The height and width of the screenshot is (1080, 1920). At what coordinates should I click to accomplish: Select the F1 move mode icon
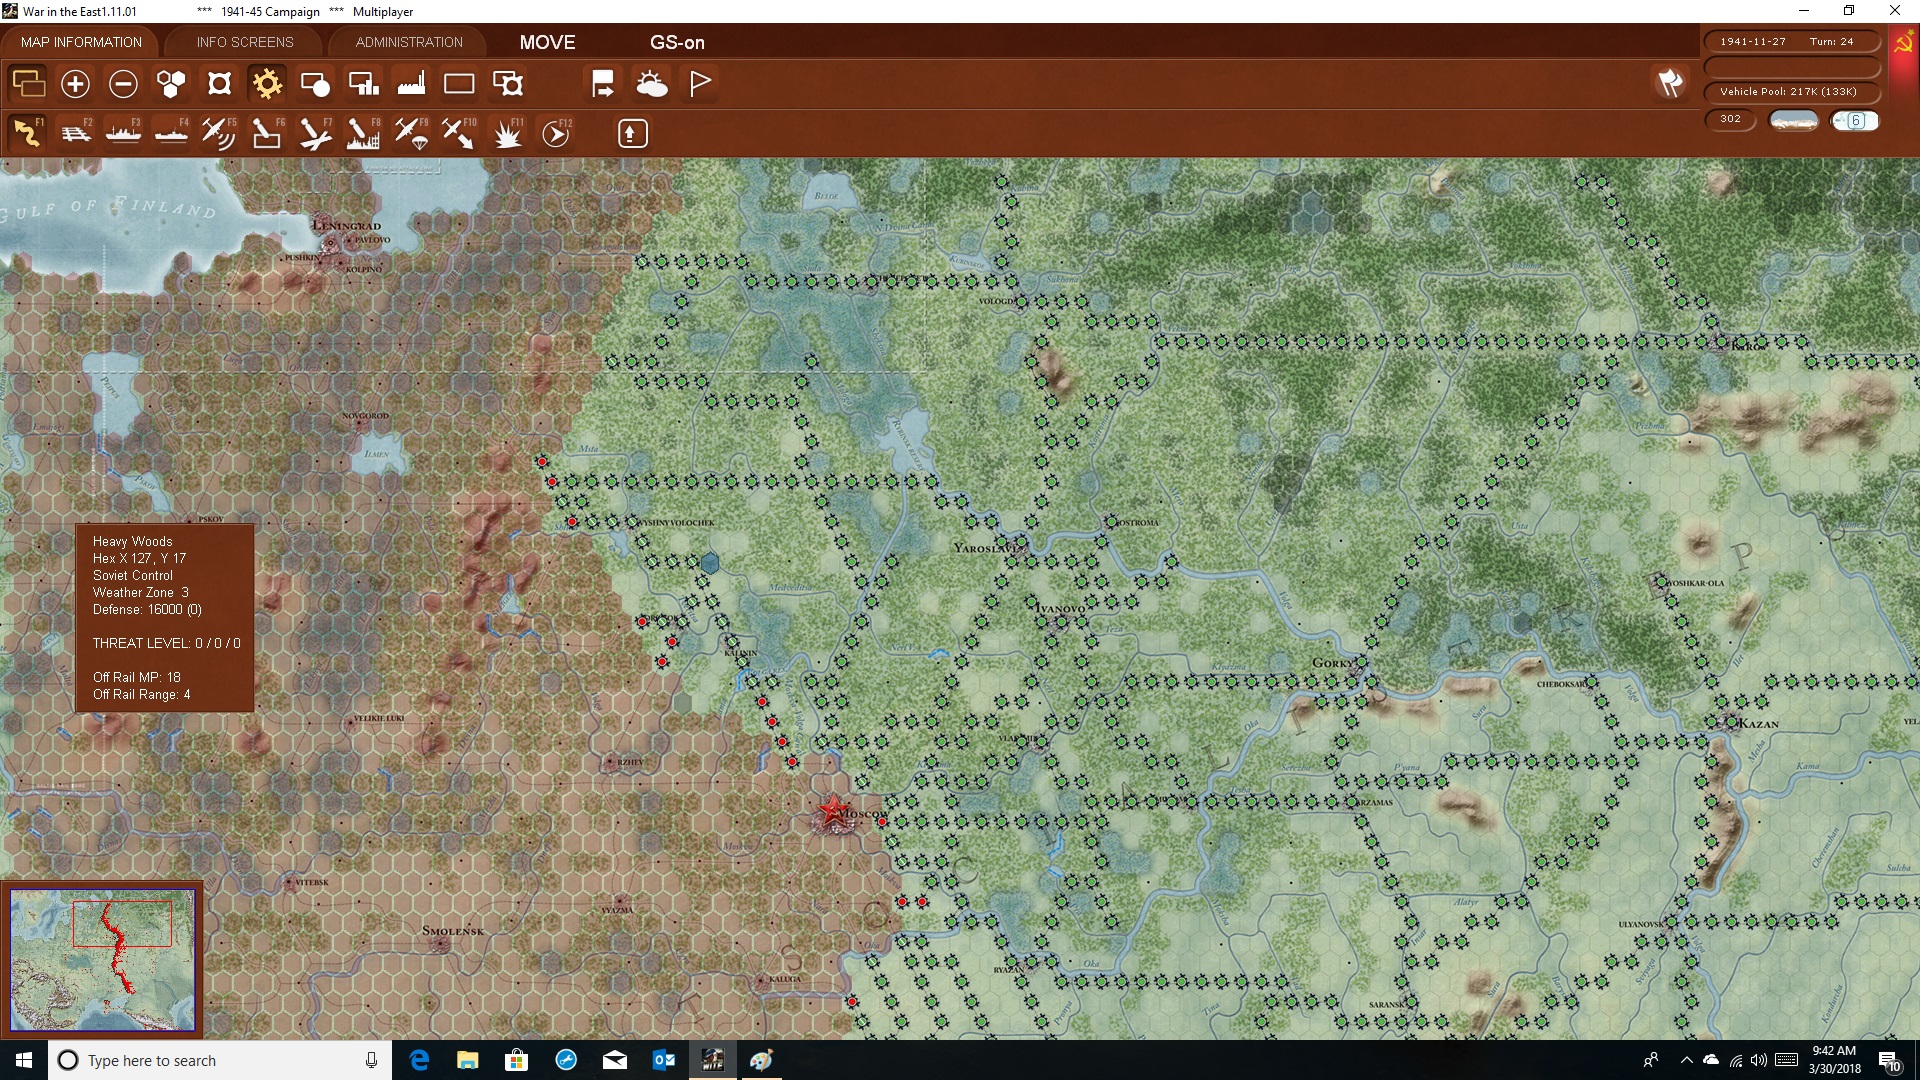click(28, 133)
